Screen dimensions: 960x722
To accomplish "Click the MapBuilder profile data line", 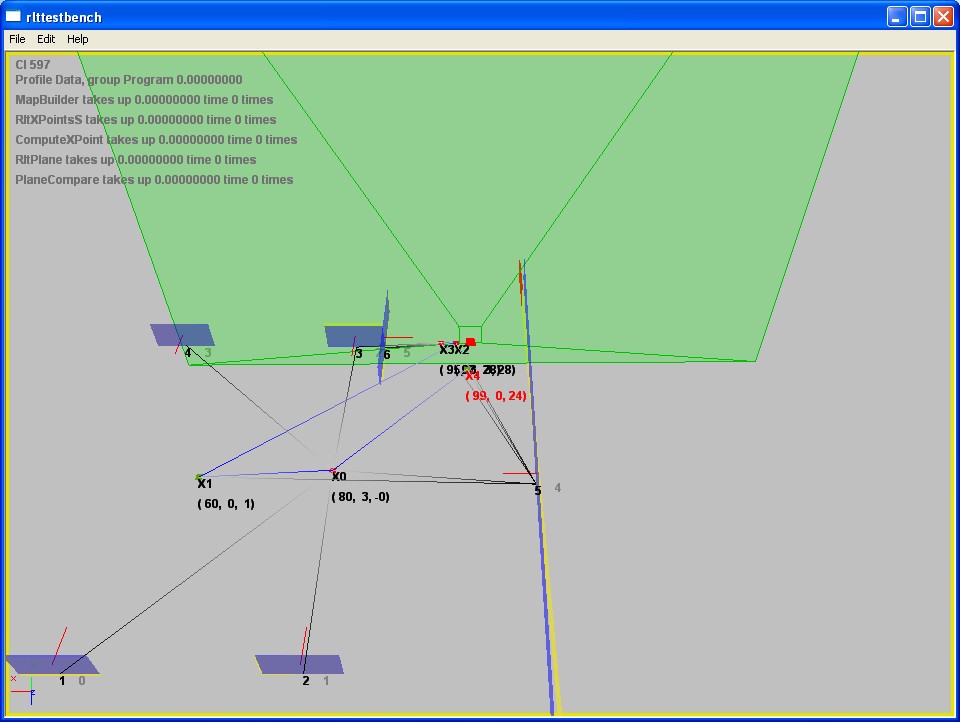I will [144, 100].
